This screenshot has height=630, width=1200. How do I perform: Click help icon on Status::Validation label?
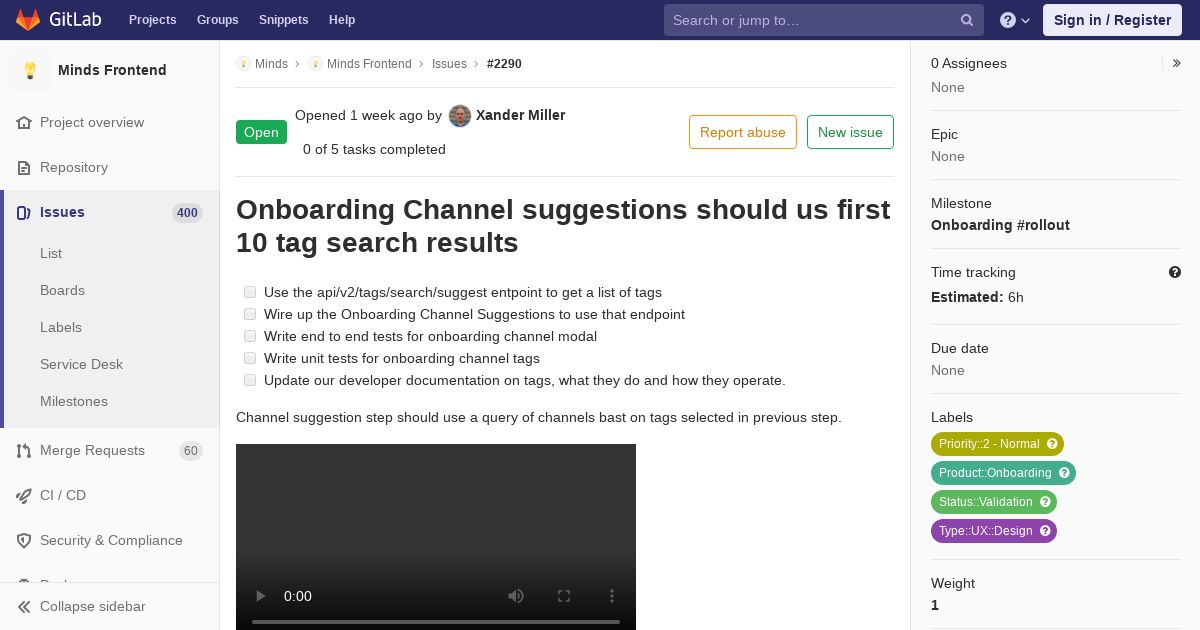coord(1045,502)
